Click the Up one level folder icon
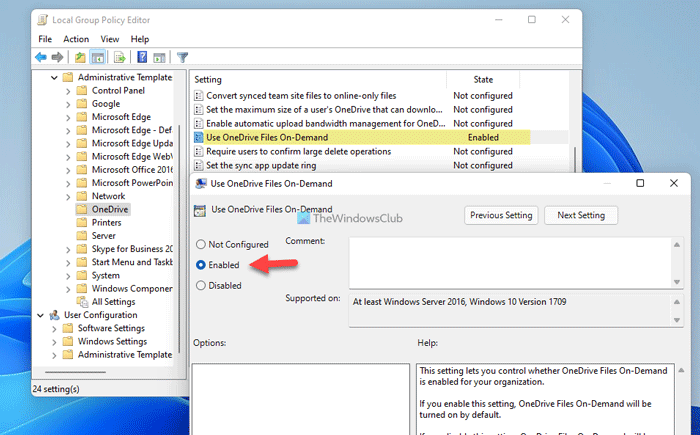 pyautogui.click(x=80, y=57)
